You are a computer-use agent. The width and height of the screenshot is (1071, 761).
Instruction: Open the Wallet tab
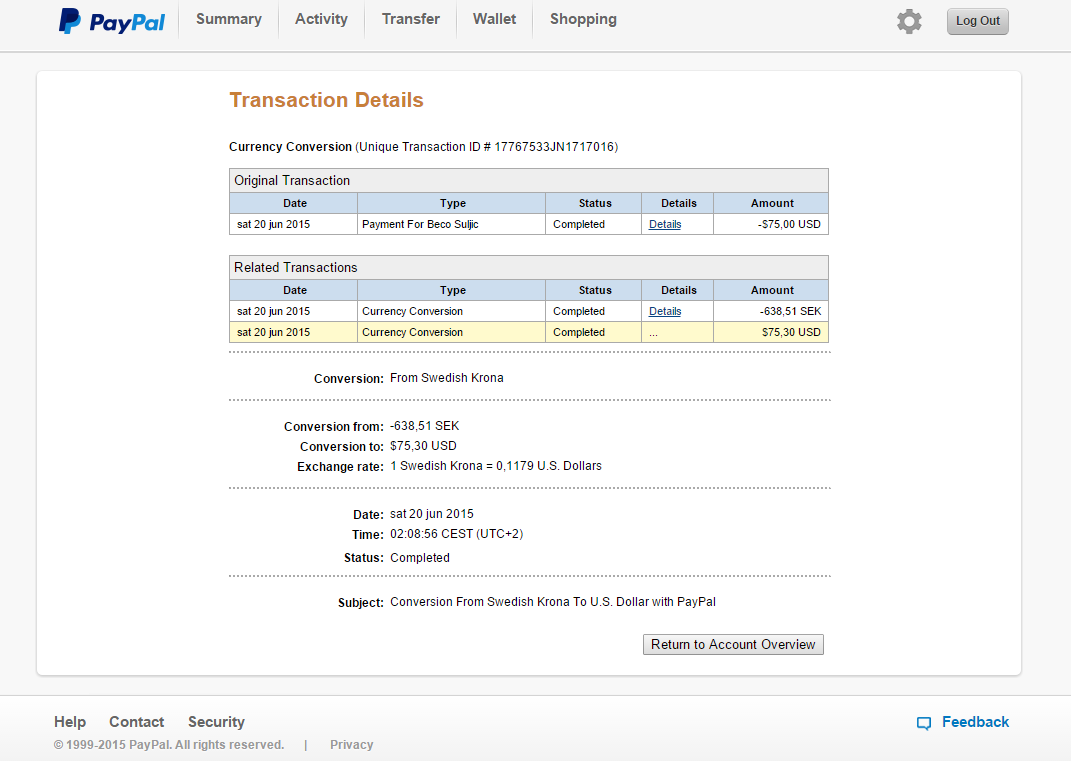495,19
